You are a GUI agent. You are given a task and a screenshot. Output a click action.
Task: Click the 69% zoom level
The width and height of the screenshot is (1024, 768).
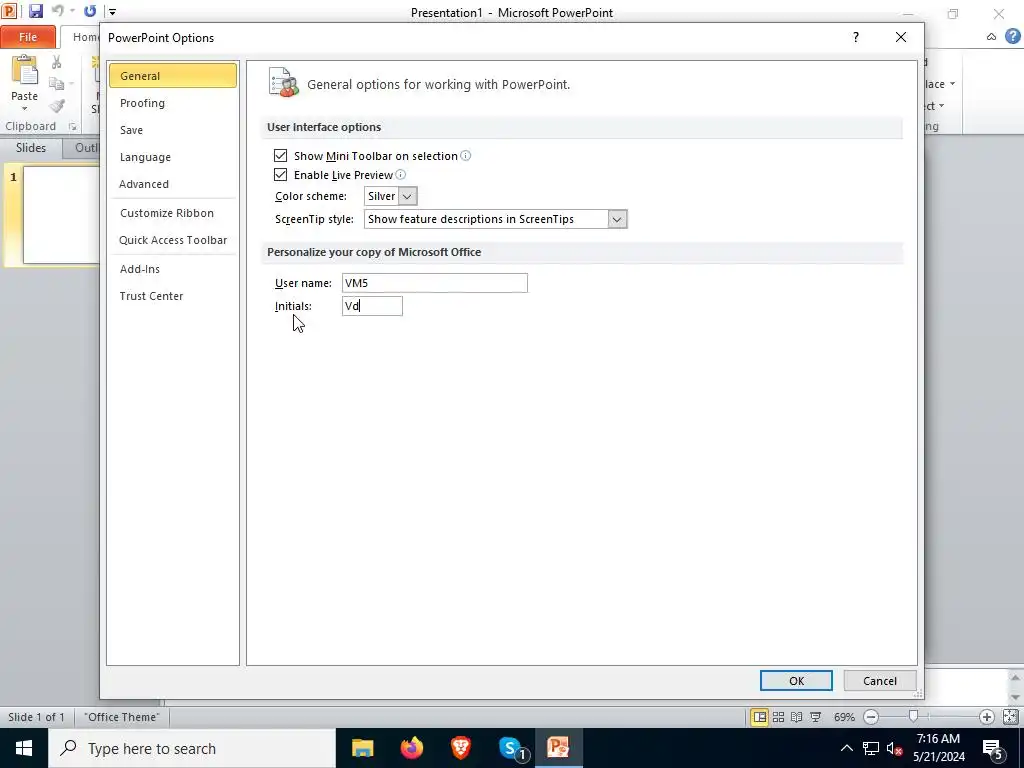pyautogui.click(x=844, y=717)
